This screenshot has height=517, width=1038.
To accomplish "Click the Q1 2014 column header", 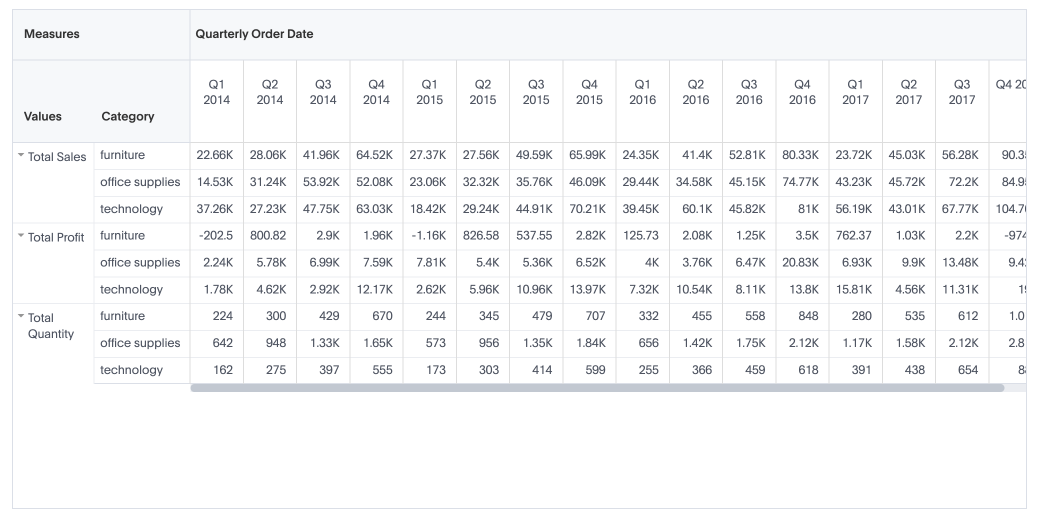I will point(216,92).
